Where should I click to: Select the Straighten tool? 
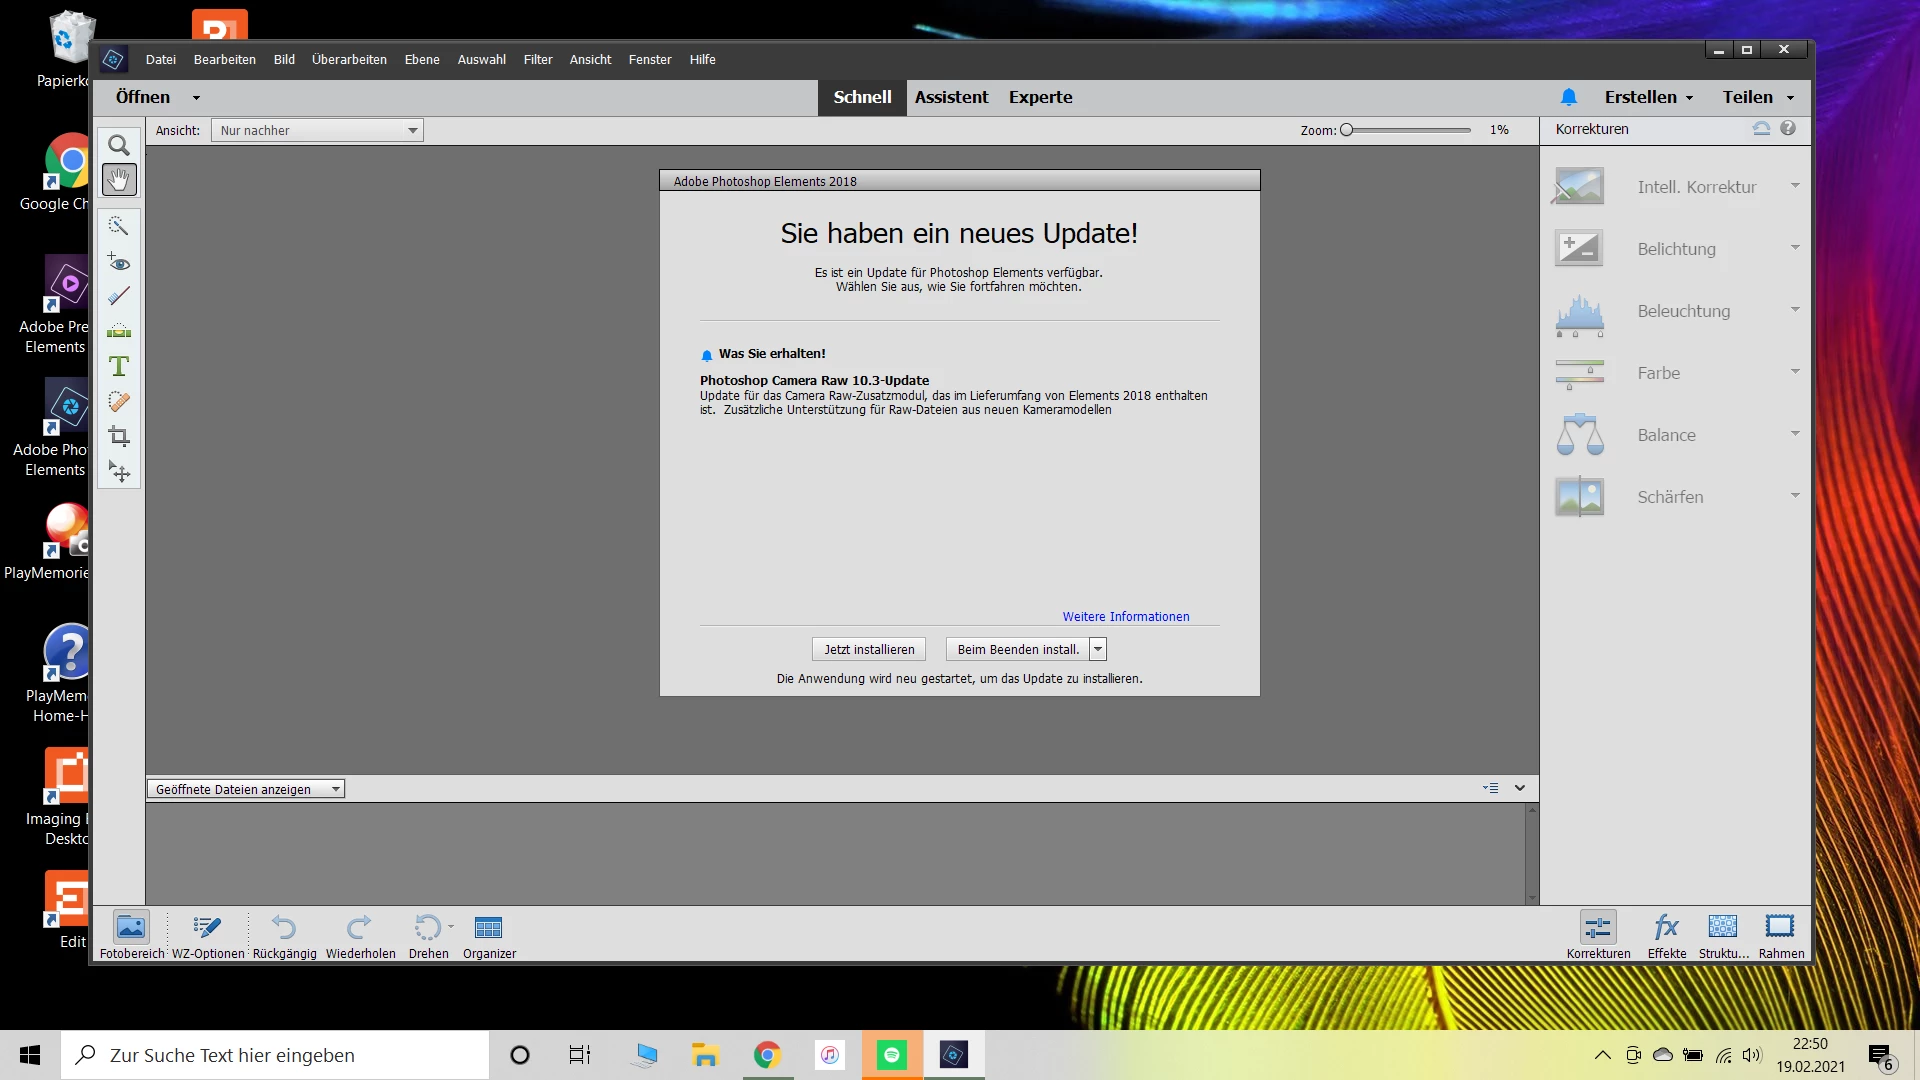coord(119,331)
